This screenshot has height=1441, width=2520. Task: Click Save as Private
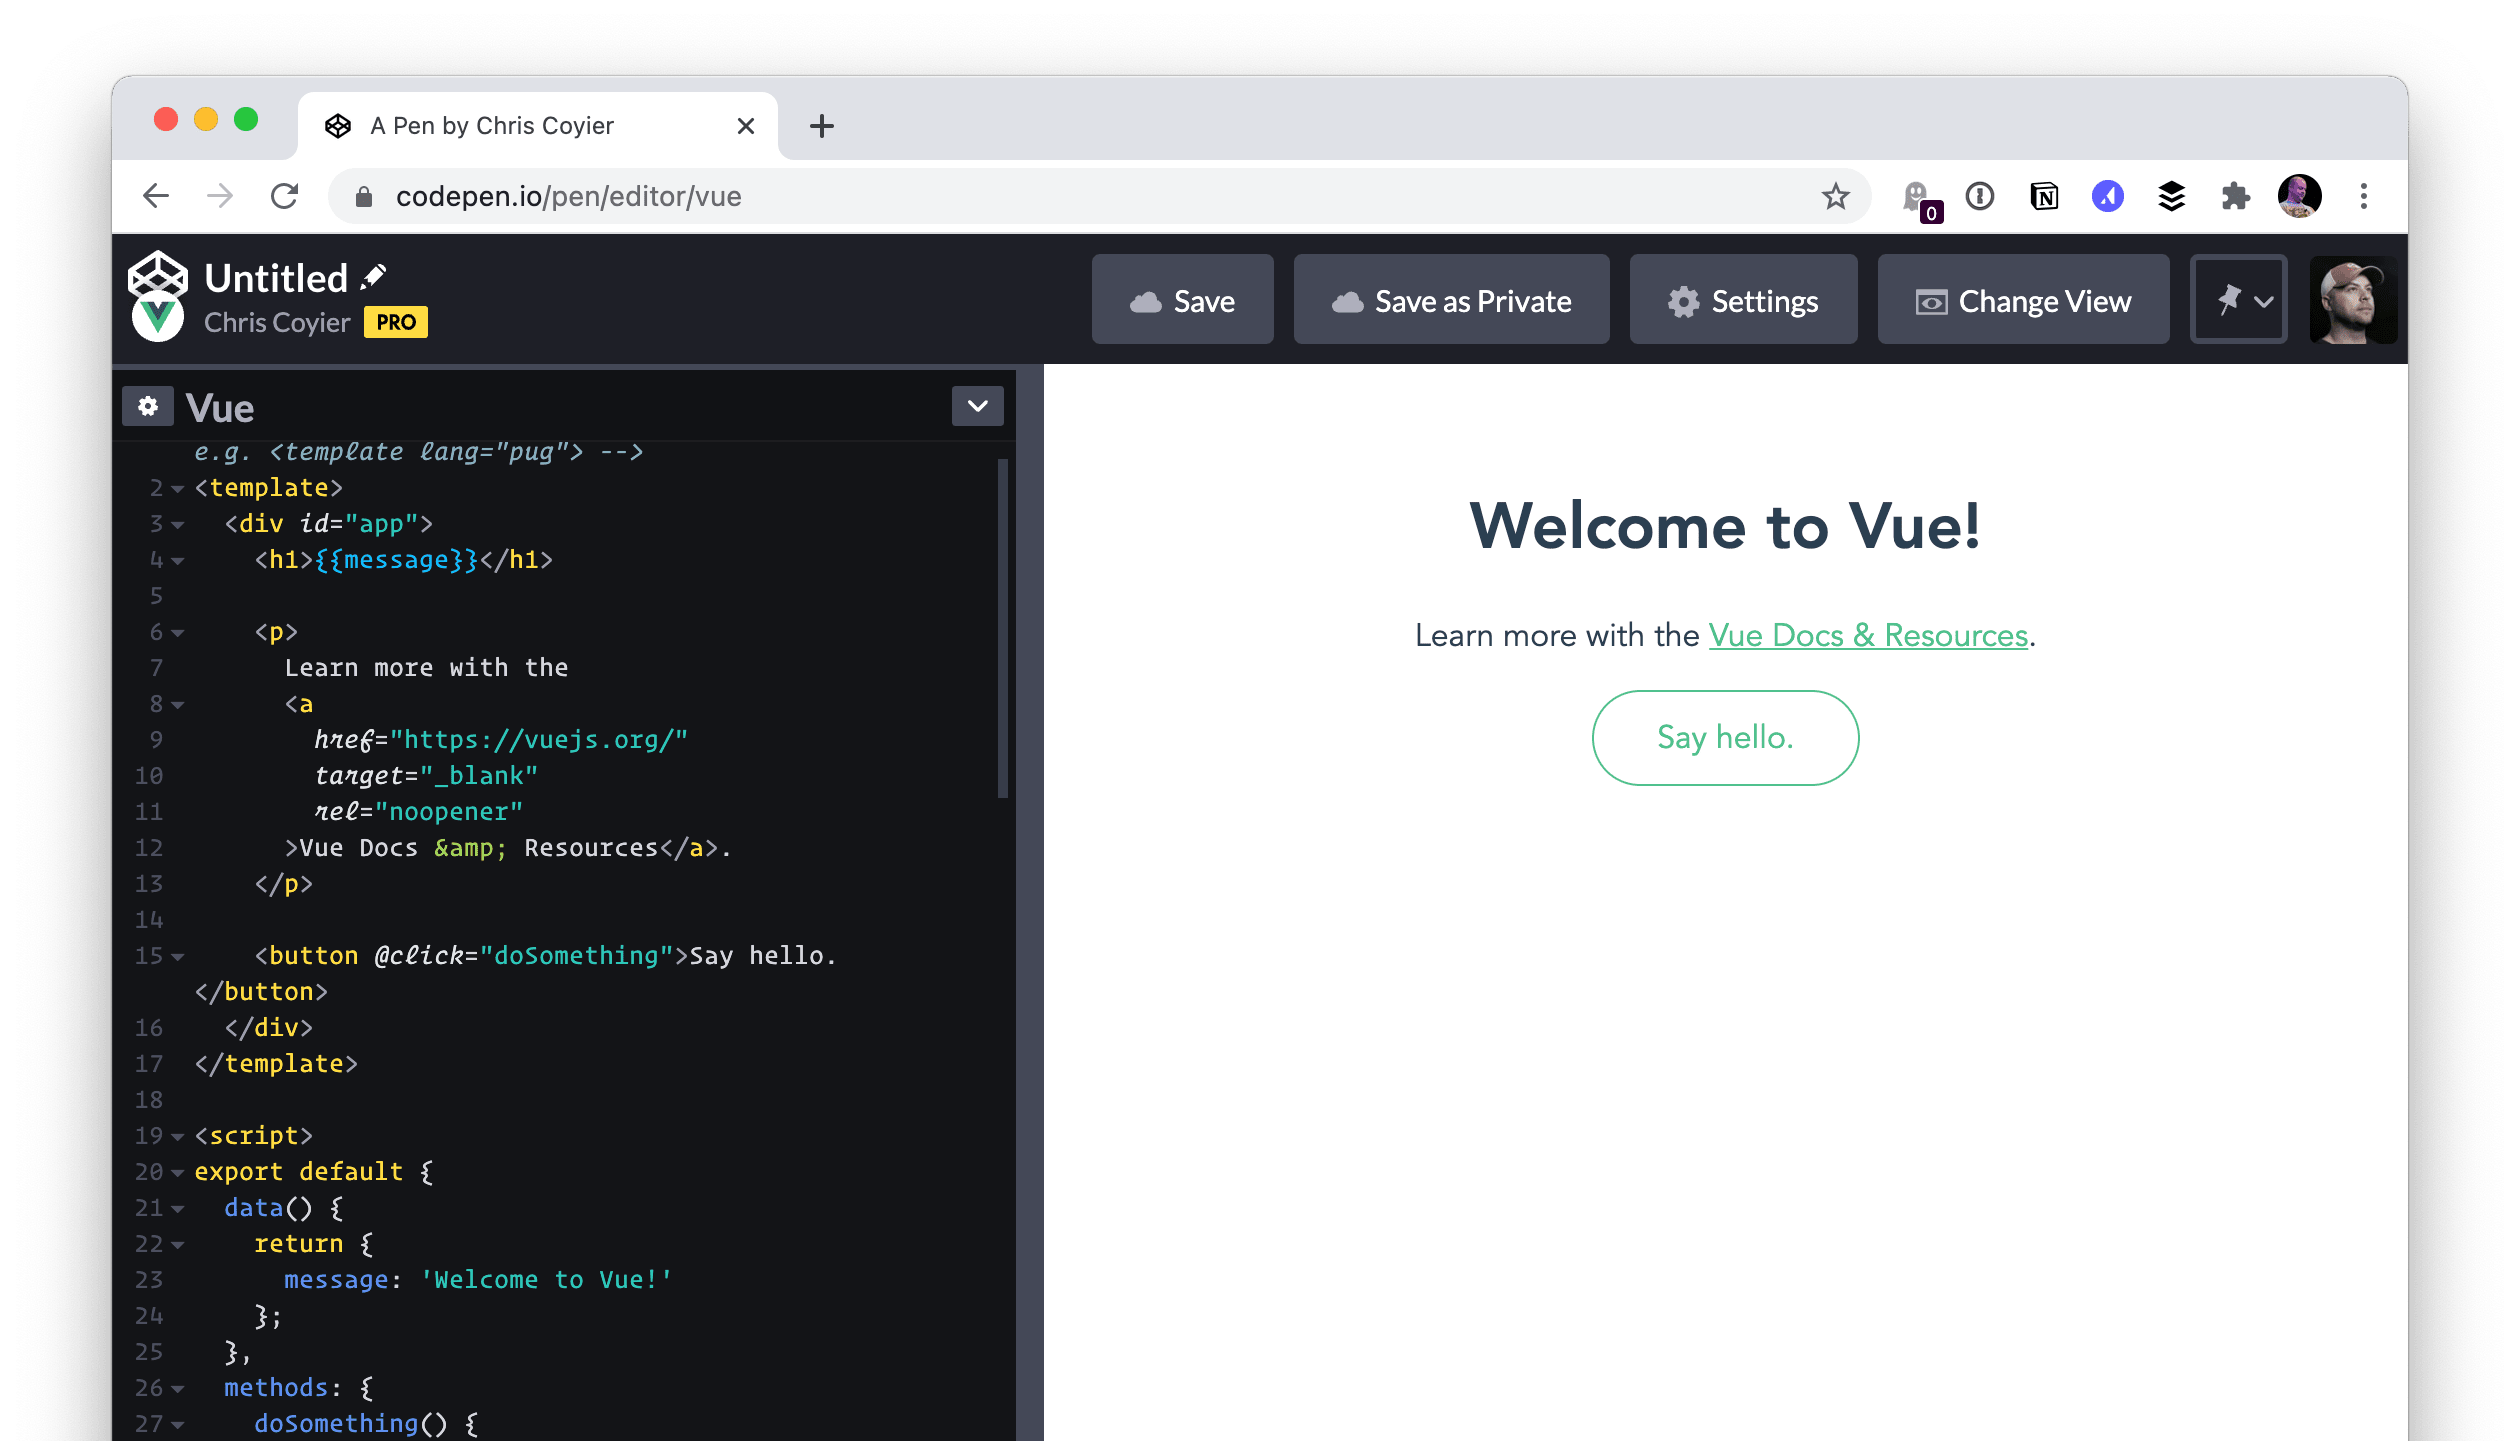pos(1452,300)
